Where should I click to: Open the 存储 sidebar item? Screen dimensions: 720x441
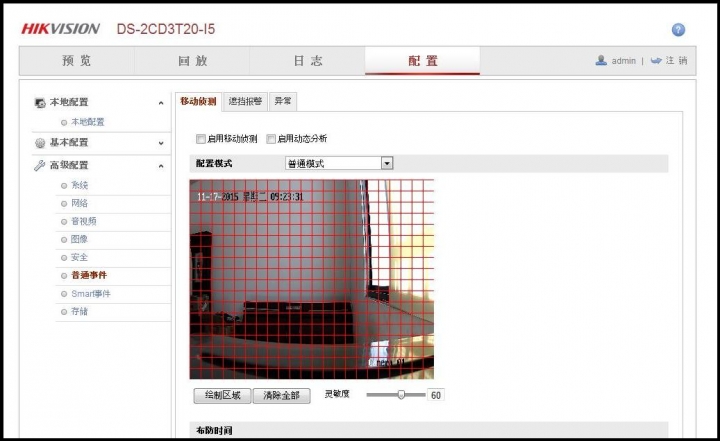coord(79,311)
